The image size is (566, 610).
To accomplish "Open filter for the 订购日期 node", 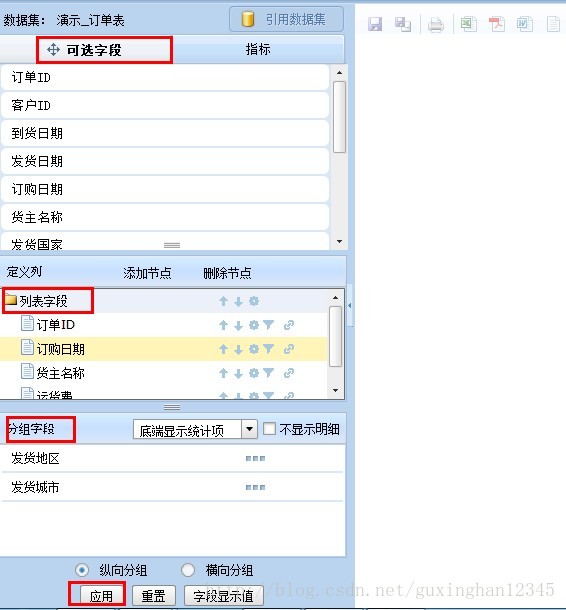I will pos(268,349).
